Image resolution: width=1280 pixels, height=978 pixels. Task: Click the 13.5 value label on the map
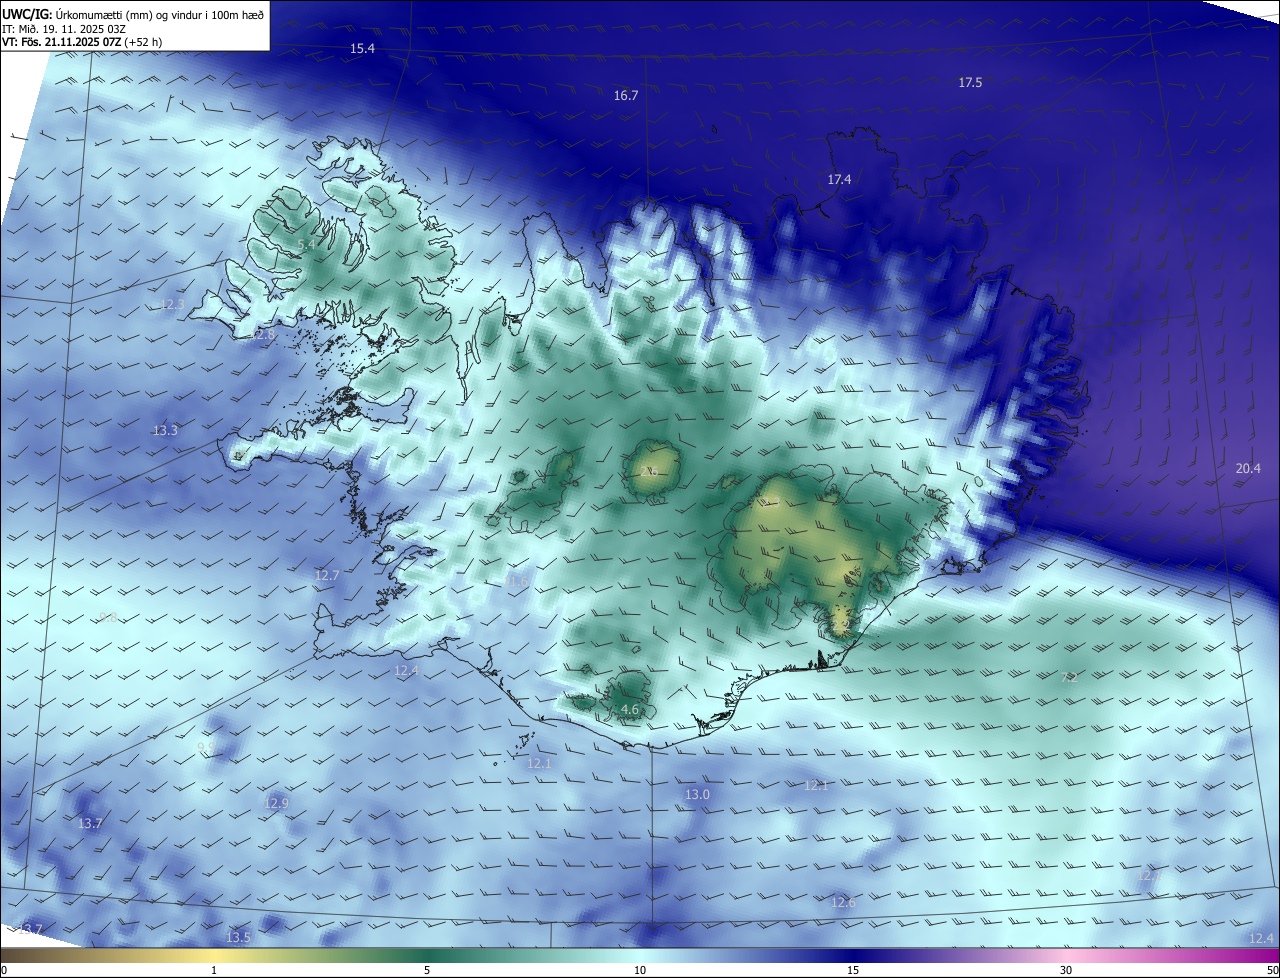point(238,937)
